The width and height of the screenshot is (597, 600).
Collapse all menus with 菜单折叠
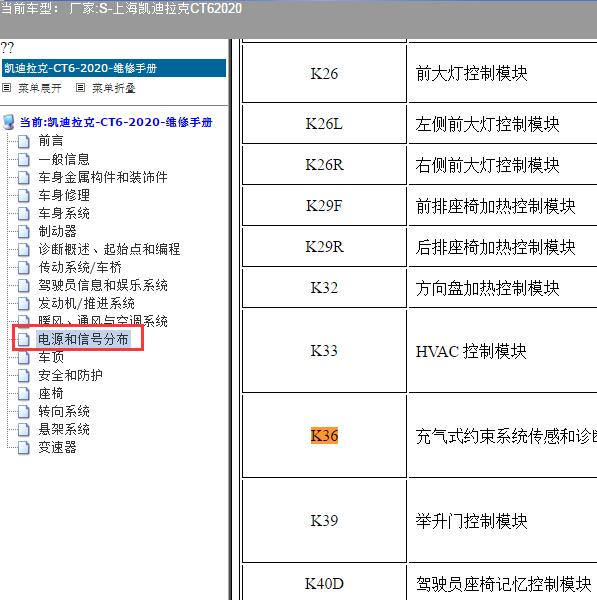pyautogui.click(x=114, y=88)
